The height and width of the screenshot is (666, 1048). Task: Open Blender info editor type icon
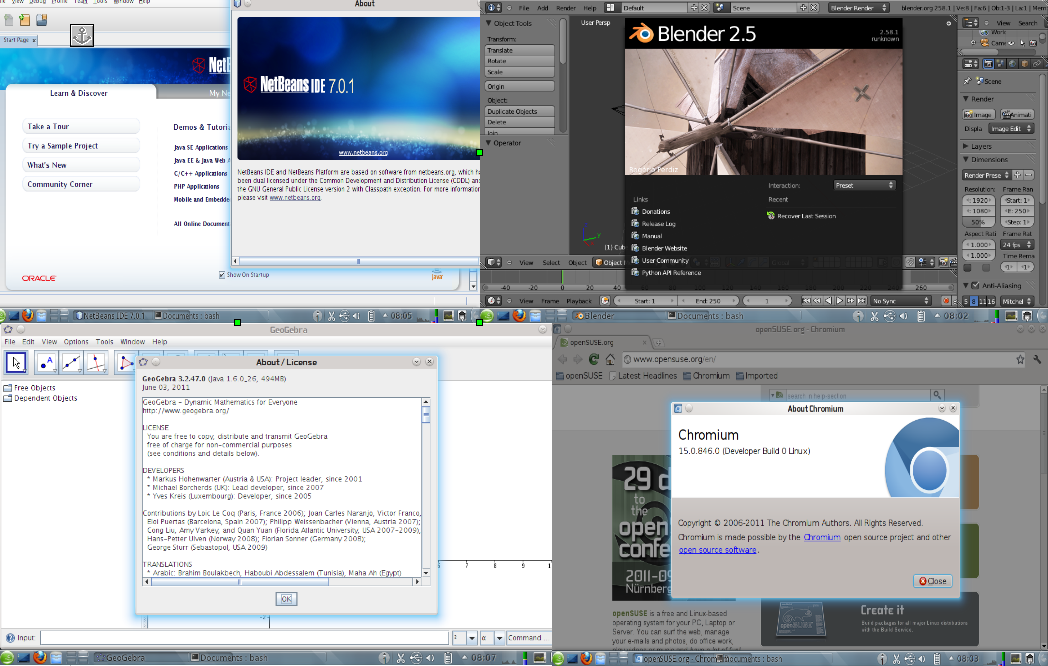[493, 8]
